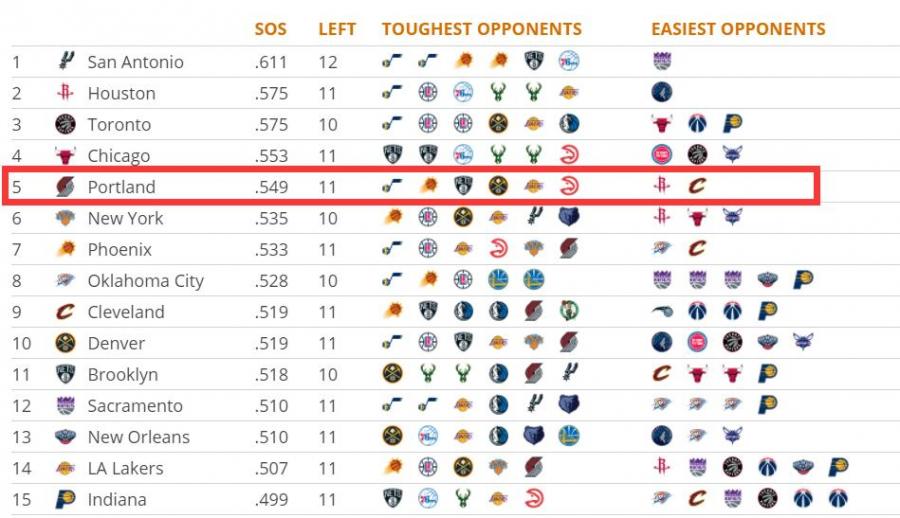Click the Knicks logo beside New York
Image resolution: width=900 pixels, height=518 pixels.
[x=65, y=218]
